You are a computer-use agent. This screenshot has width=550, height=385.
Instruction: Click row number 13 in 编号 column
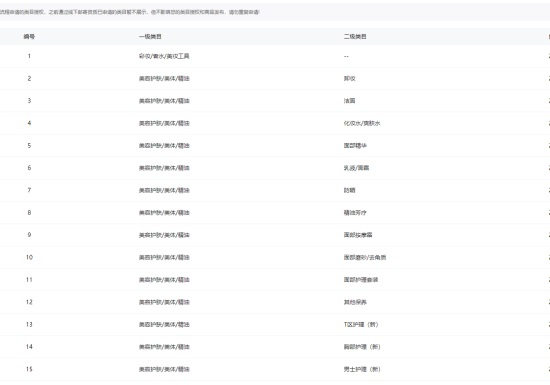[29, 324]
